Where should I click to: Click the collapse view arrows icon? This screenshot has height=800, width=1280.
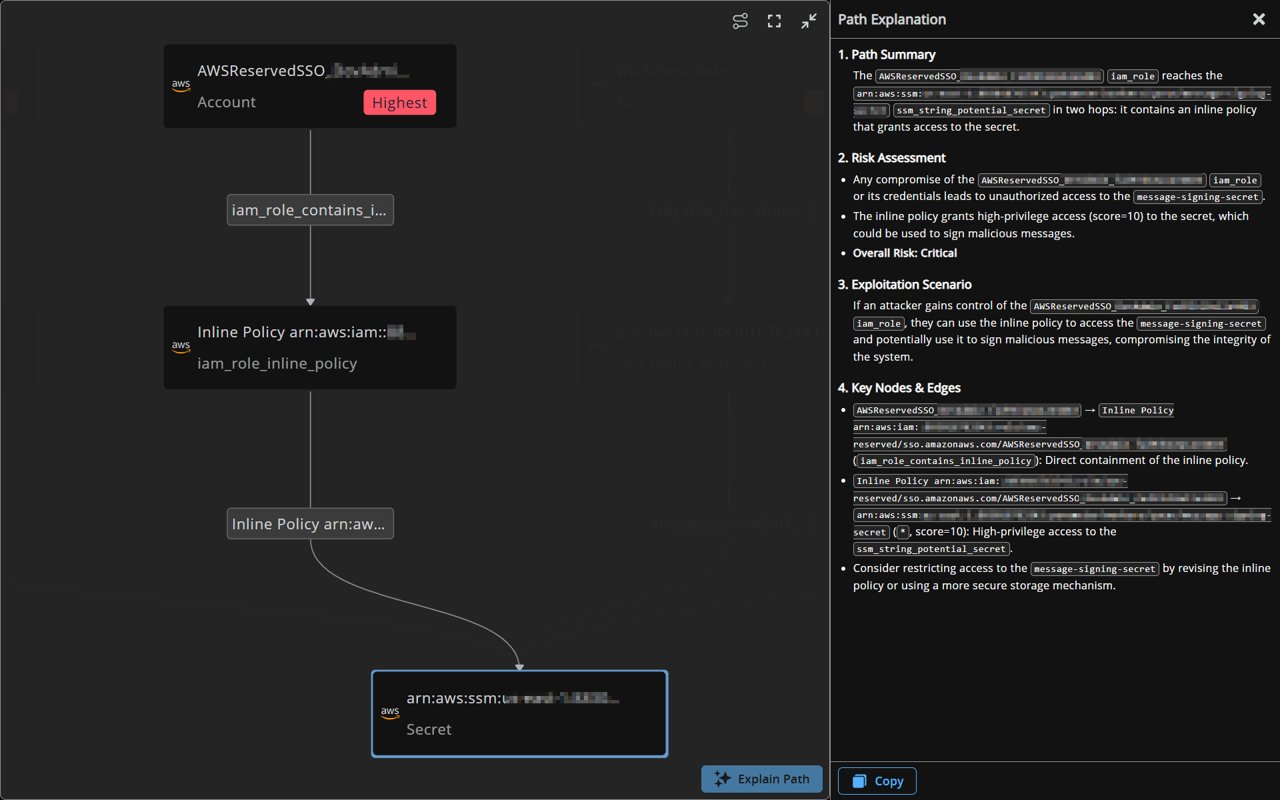[809, 21]
